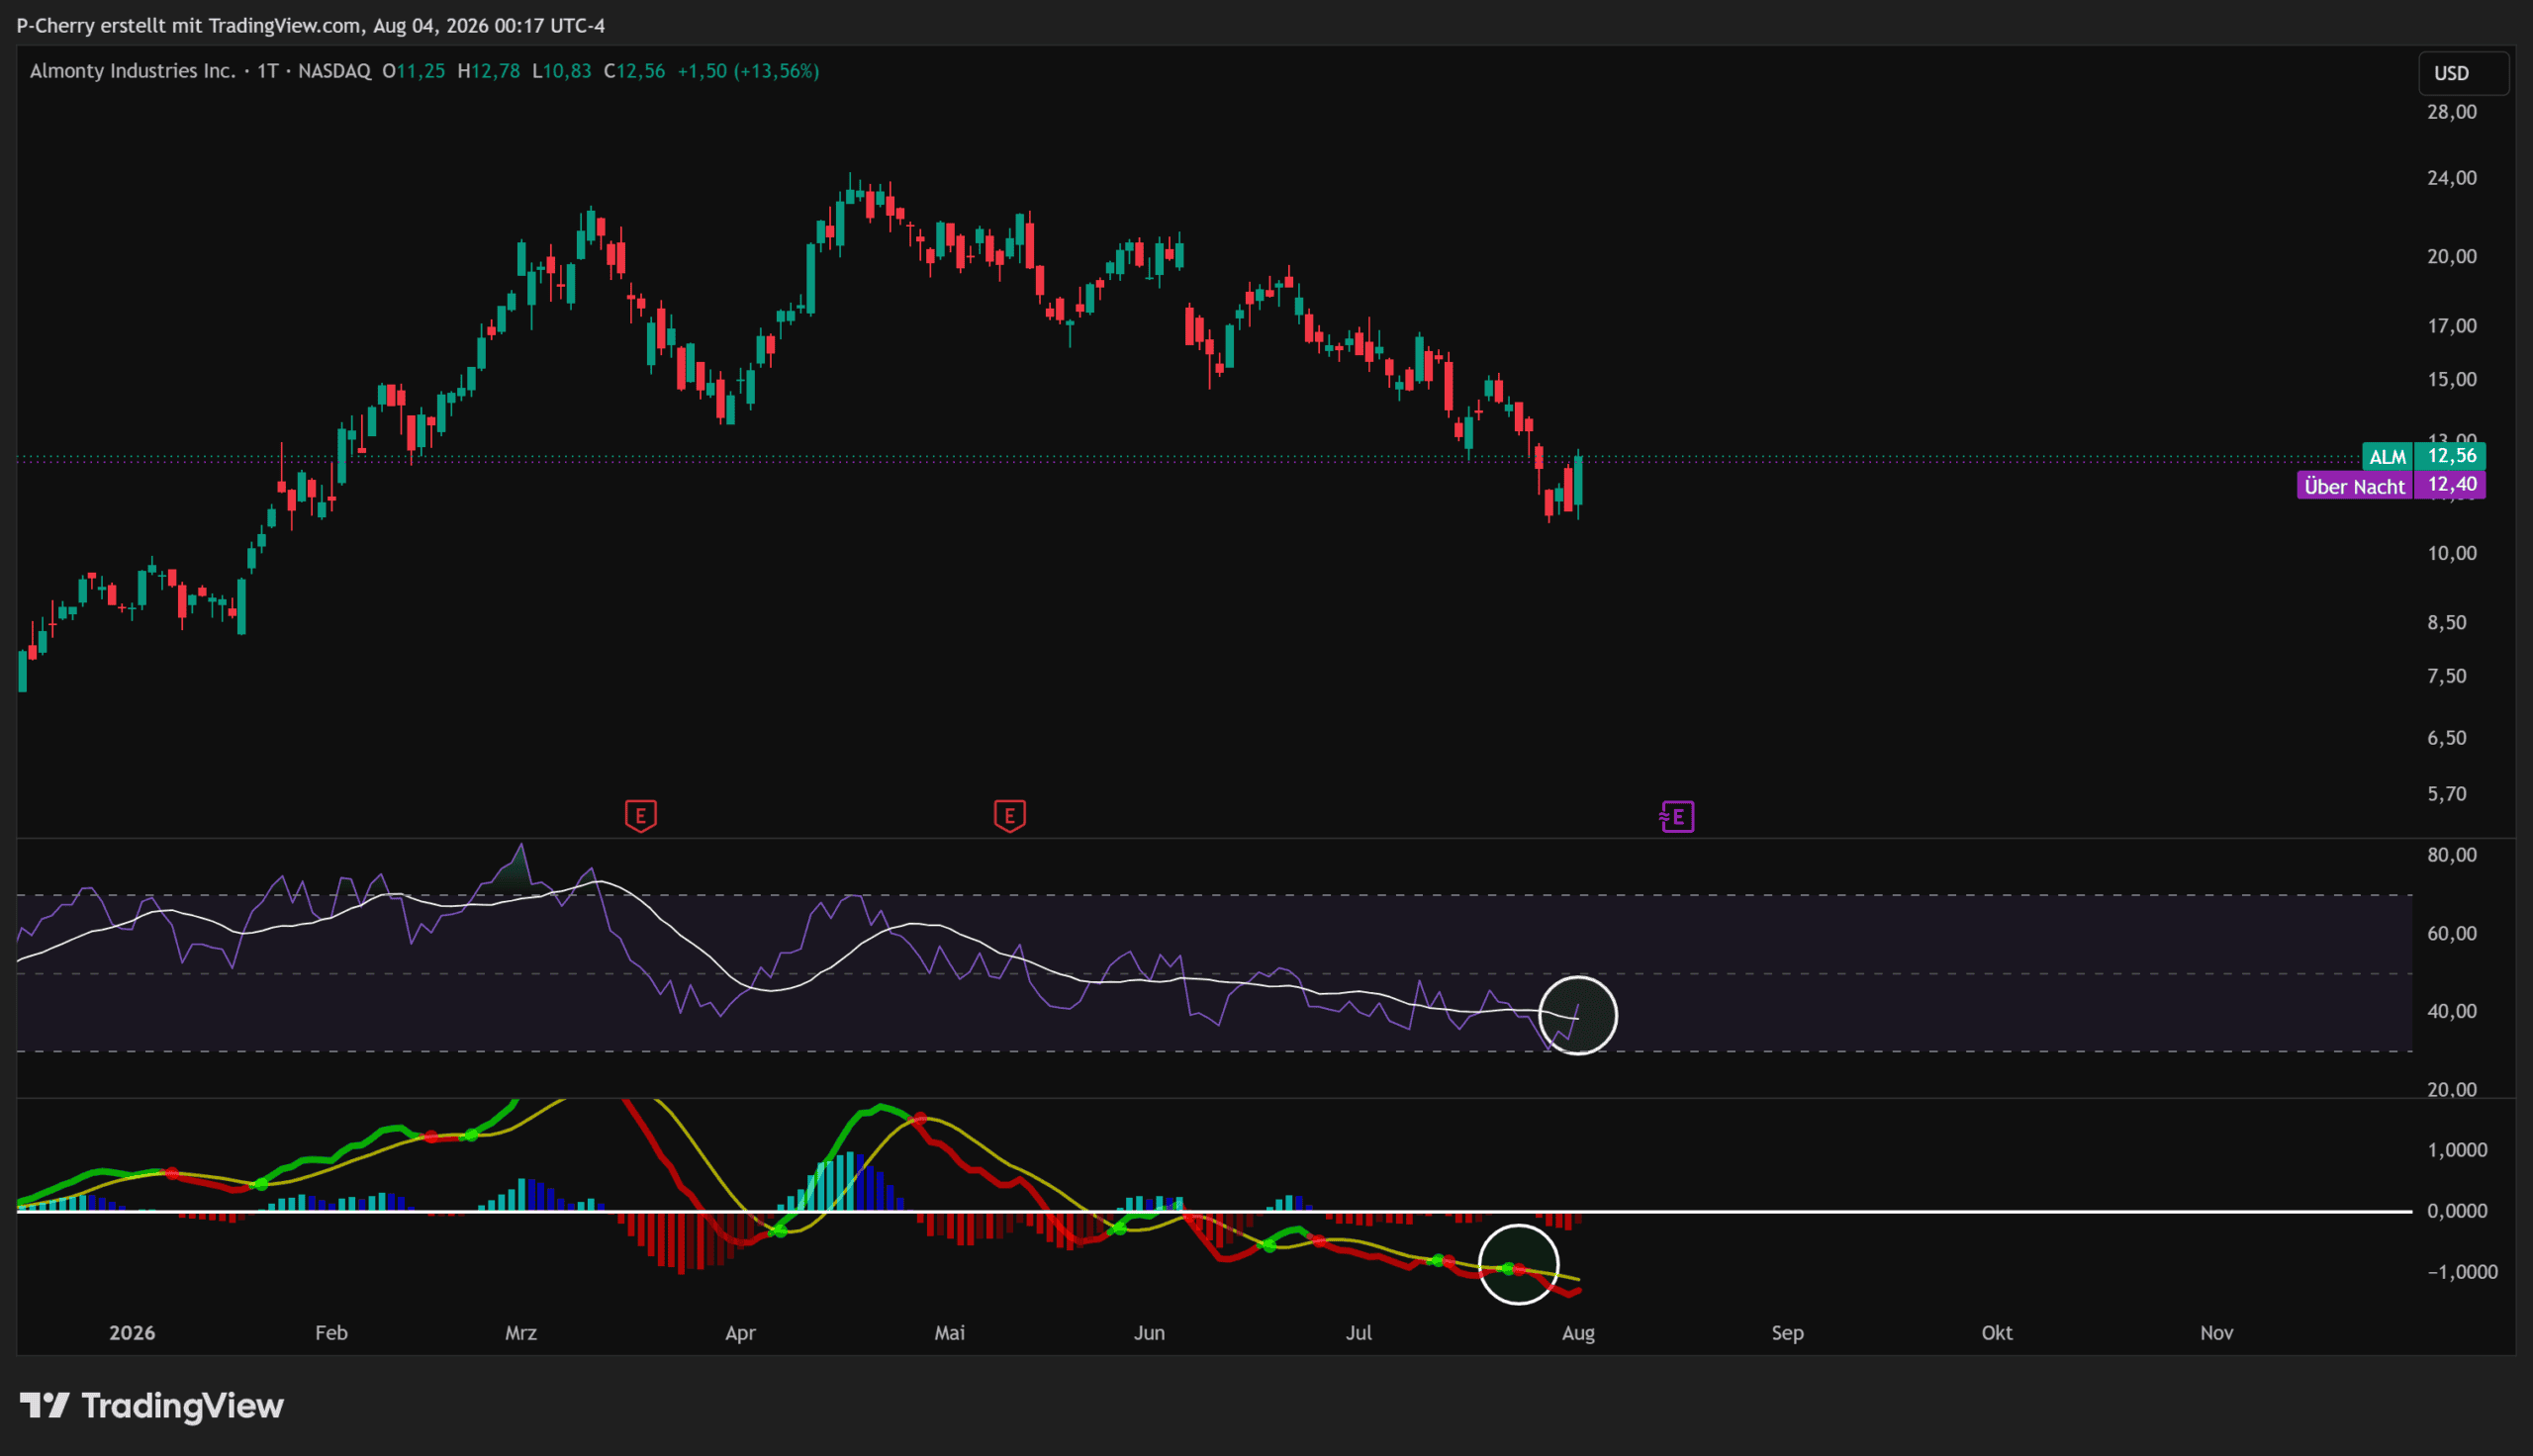
Task: Click the 1,0000 MACD scale label
Action: (x=2457, y=1151)
